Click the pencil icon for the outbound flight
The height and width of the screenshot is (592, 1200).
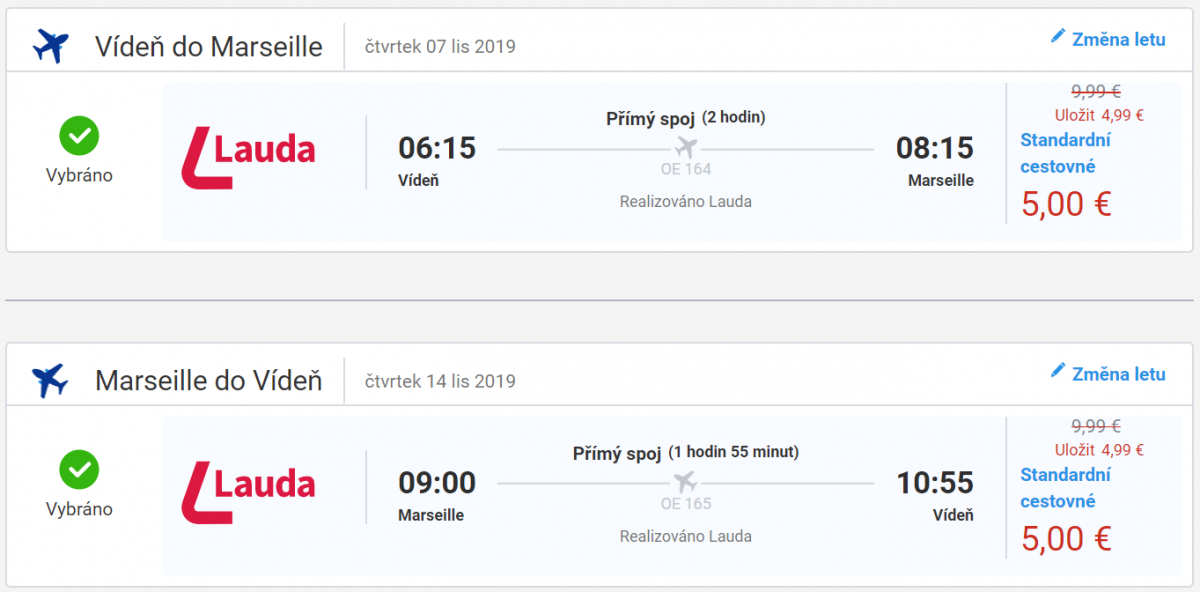(x=1058, y=37)
